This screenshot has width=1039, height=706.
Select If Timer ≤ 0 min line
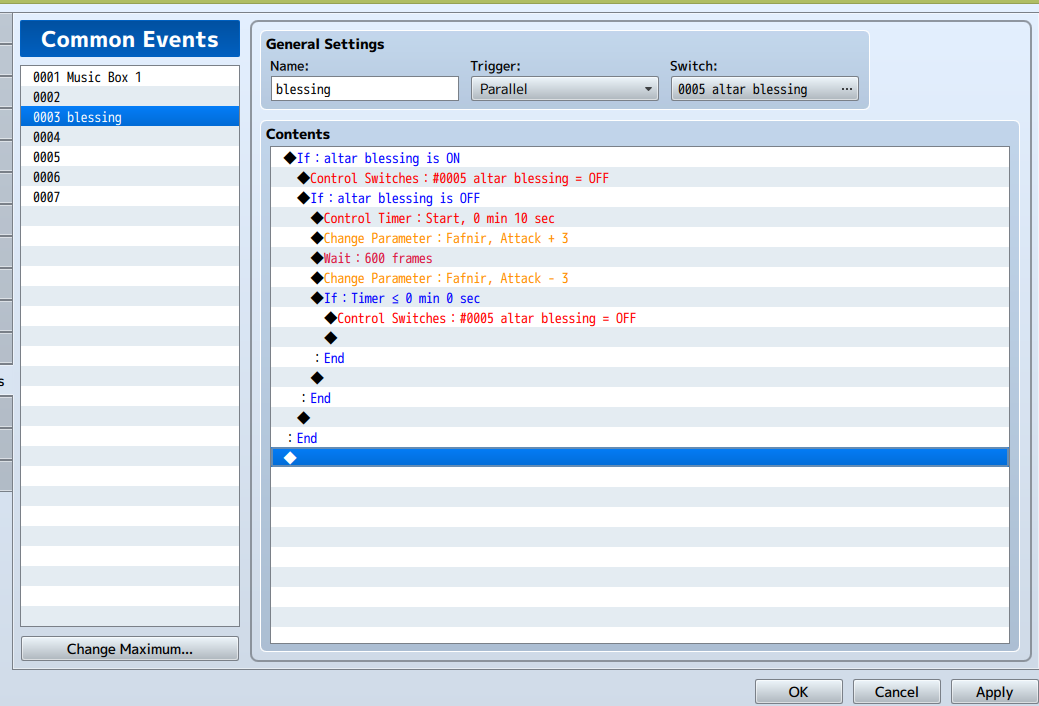tap(640, 298)
